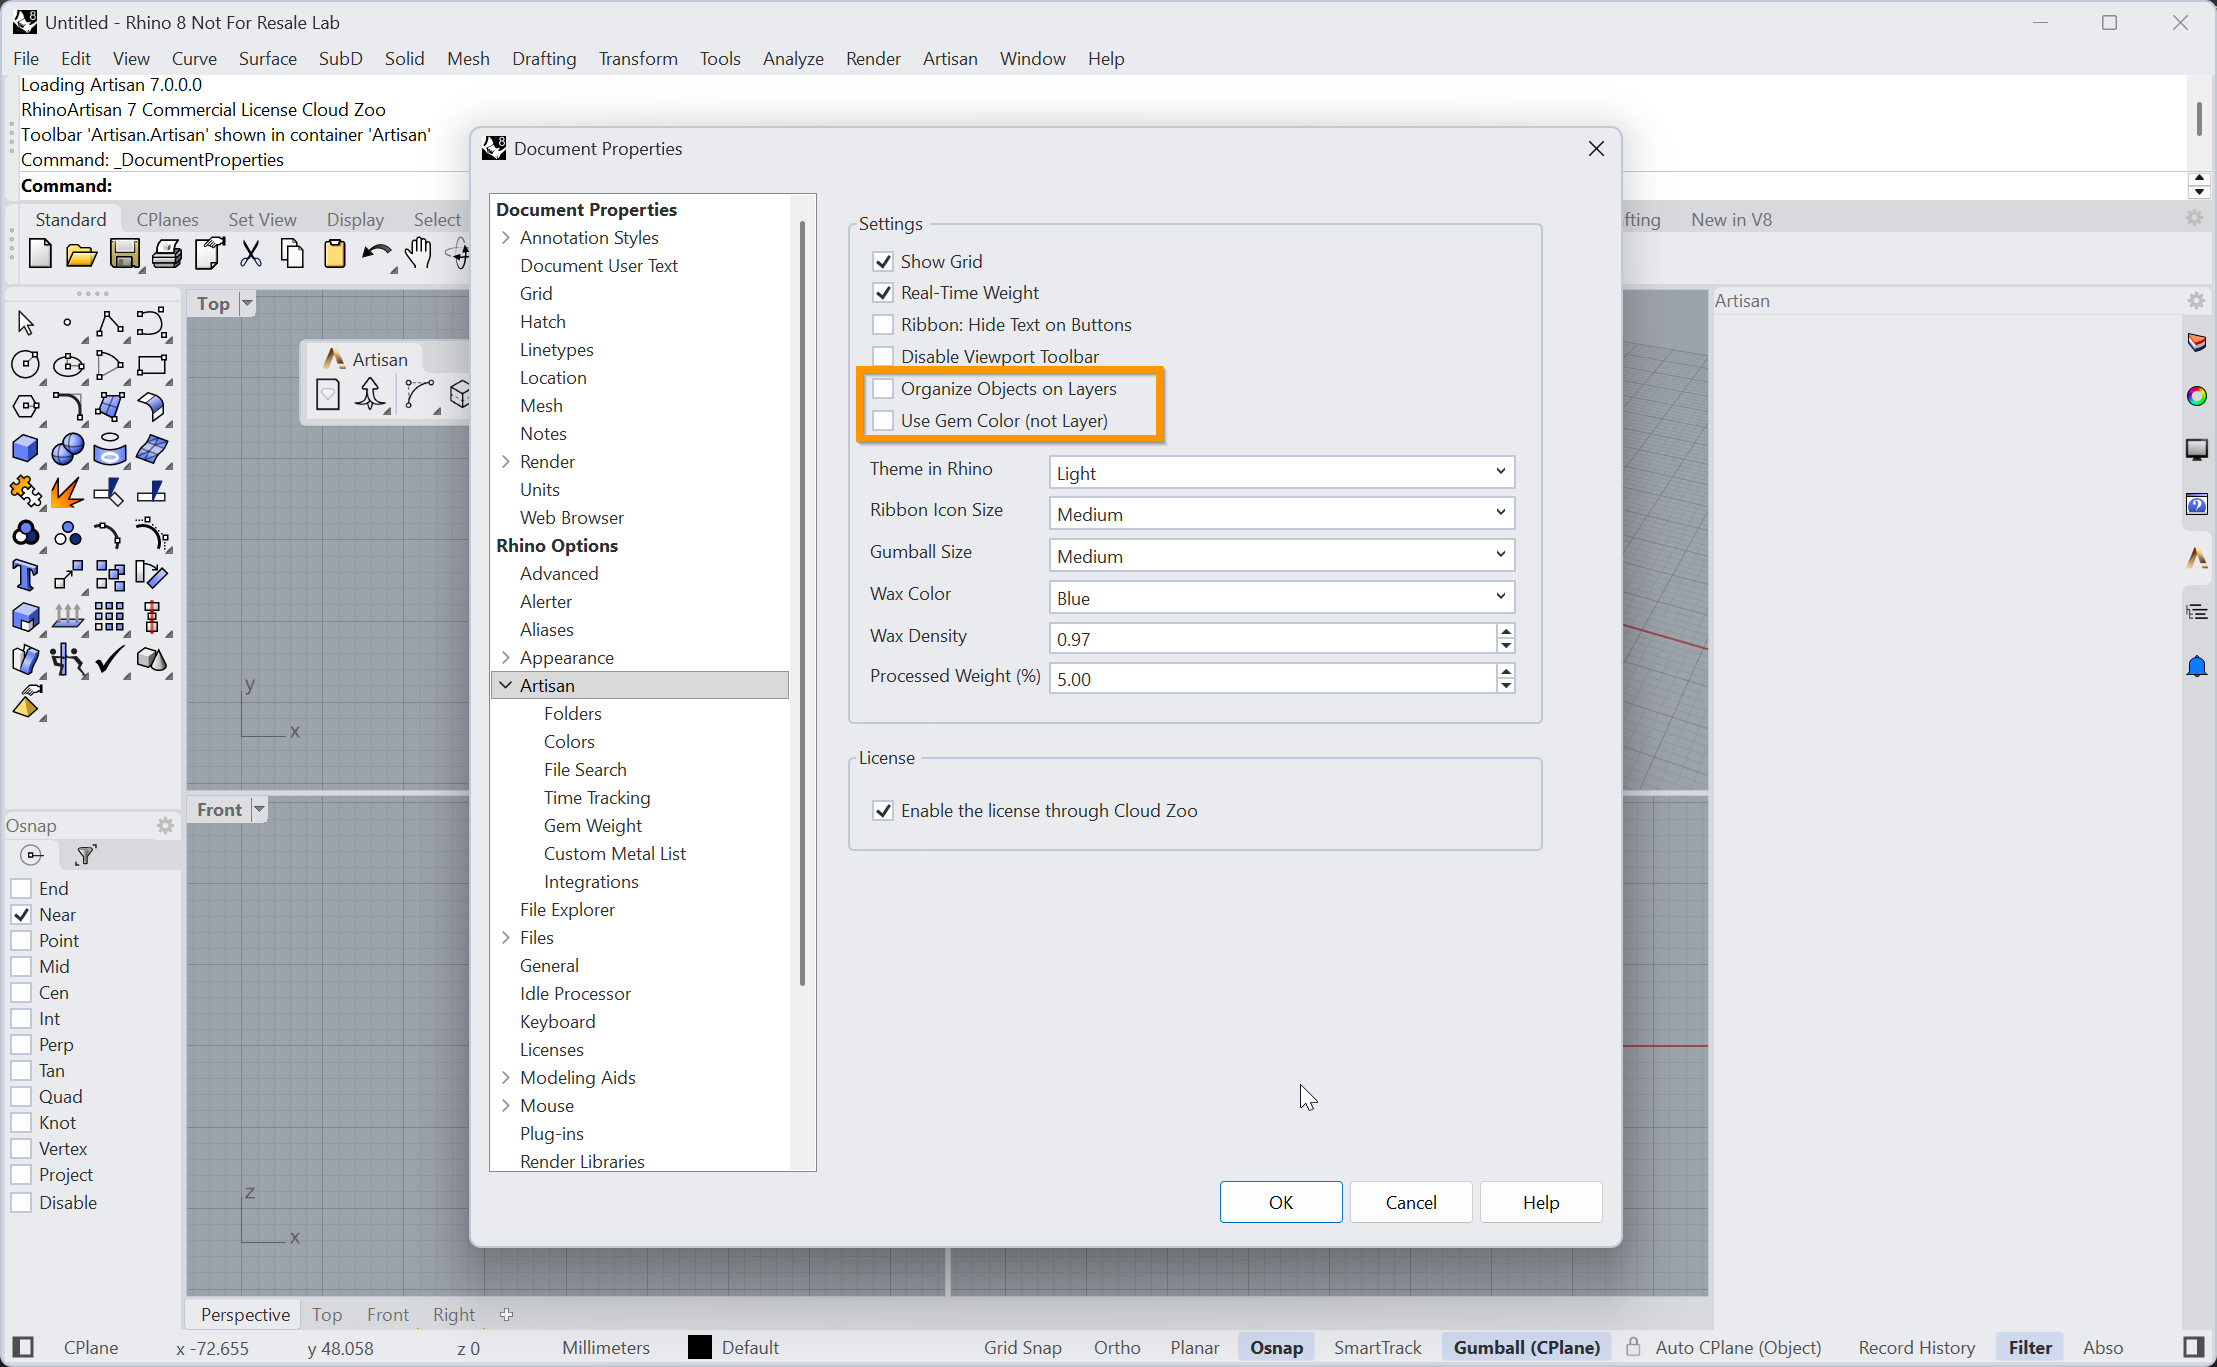This screenshot has width=2217, height=1367.
Task: Click the Osnap panel gear icon
Action: (165, 825)
